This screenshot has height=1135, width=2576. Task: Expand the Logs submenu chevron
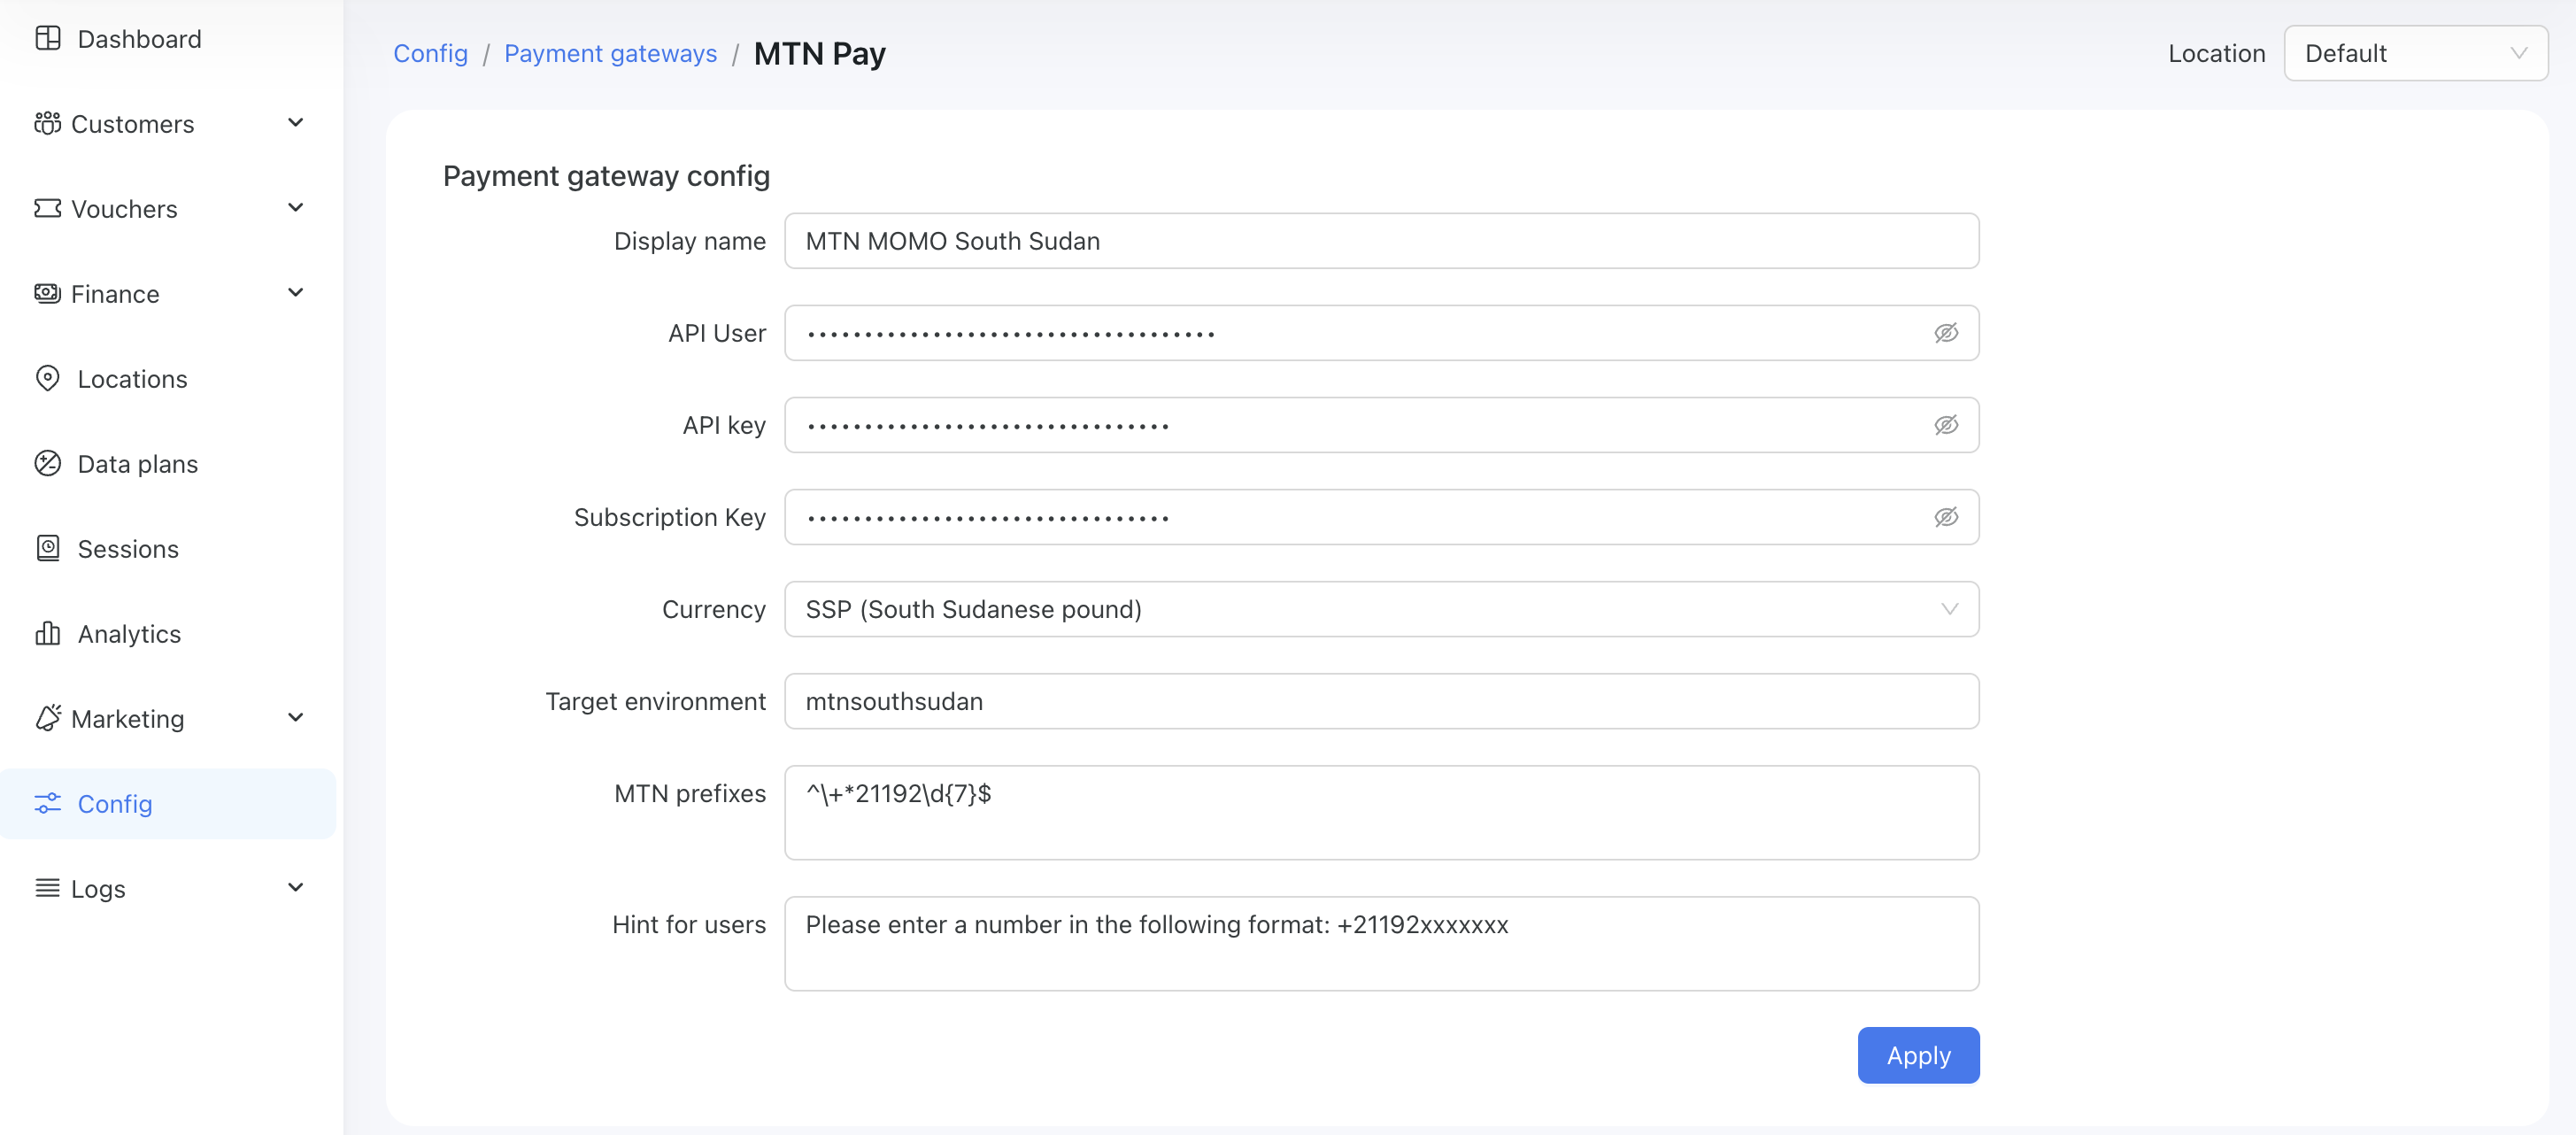295,887
